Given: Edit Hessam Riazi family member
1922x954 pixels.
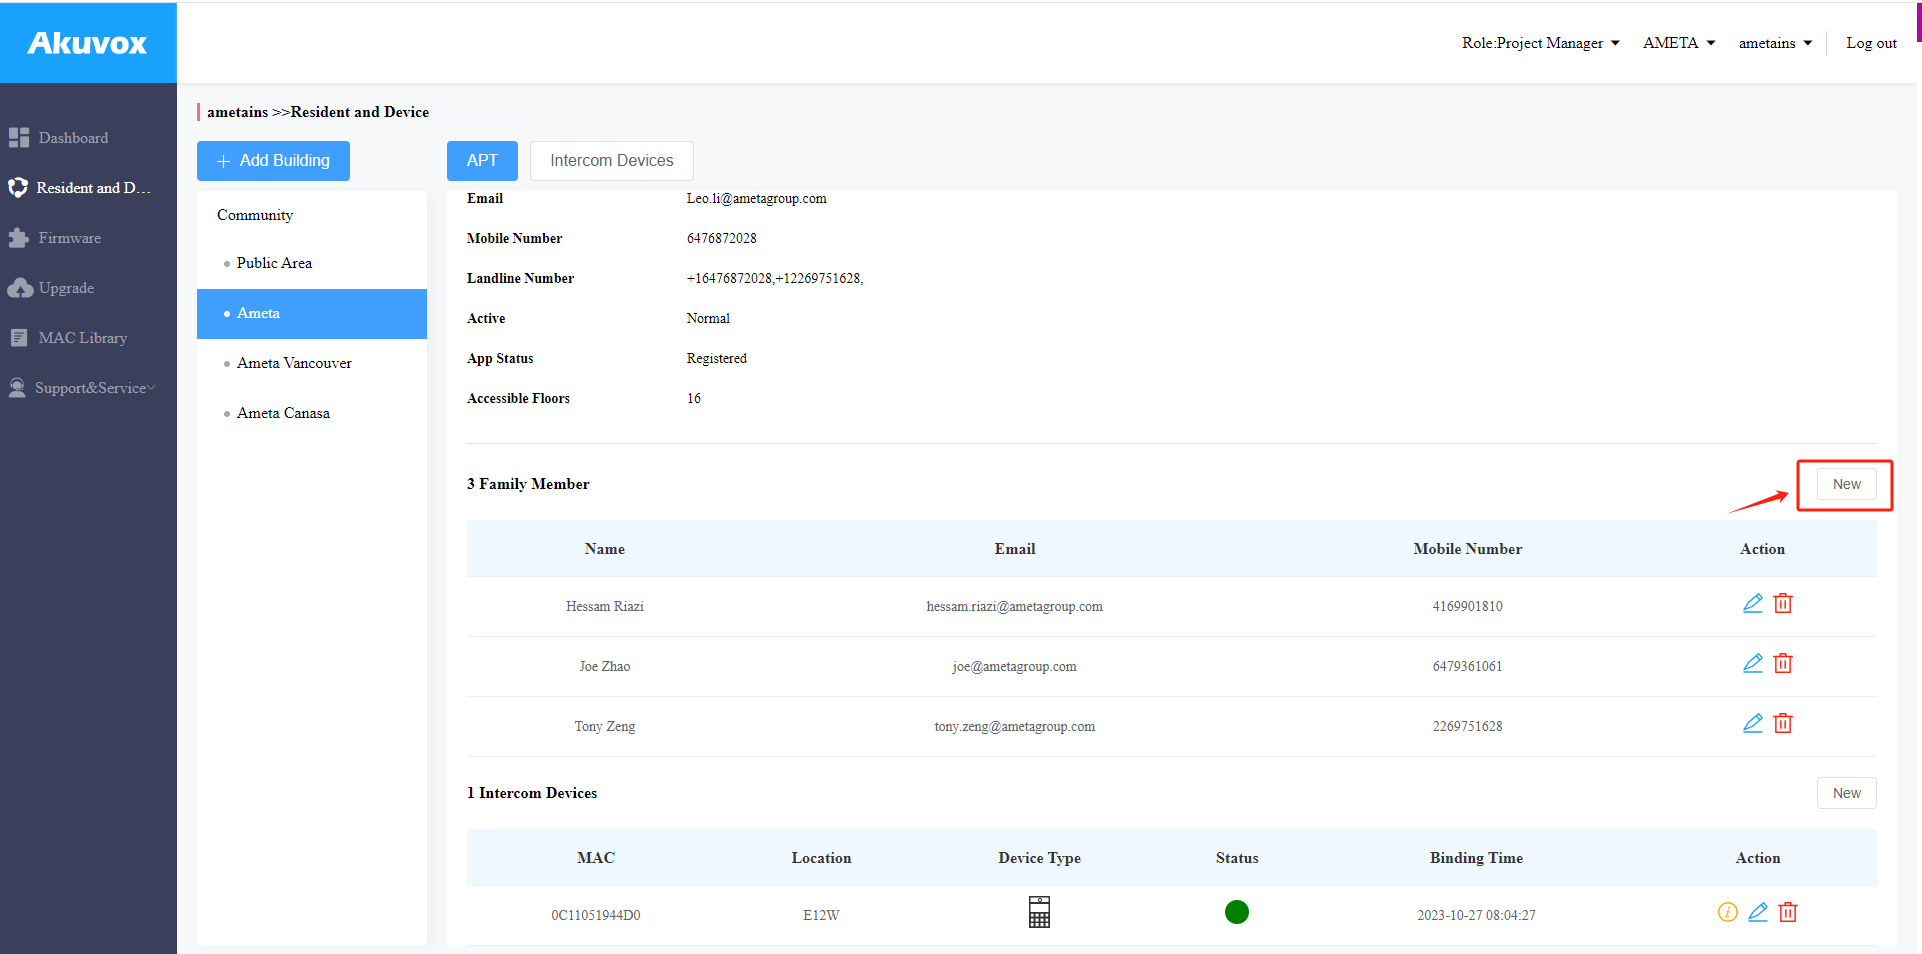Looking at the screenshot, I should click(x=1753, y=603).
